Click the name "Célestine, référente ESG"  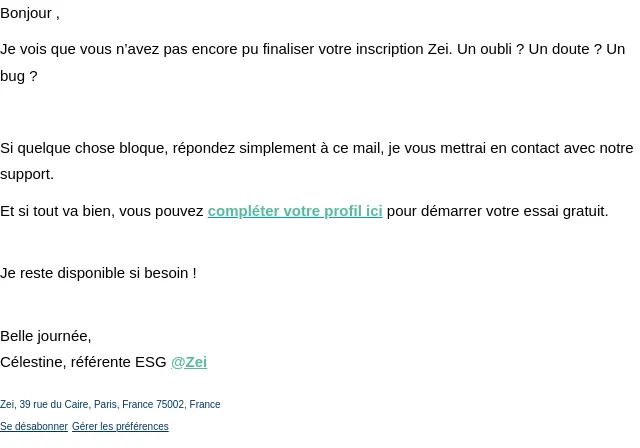click(83, 362)
